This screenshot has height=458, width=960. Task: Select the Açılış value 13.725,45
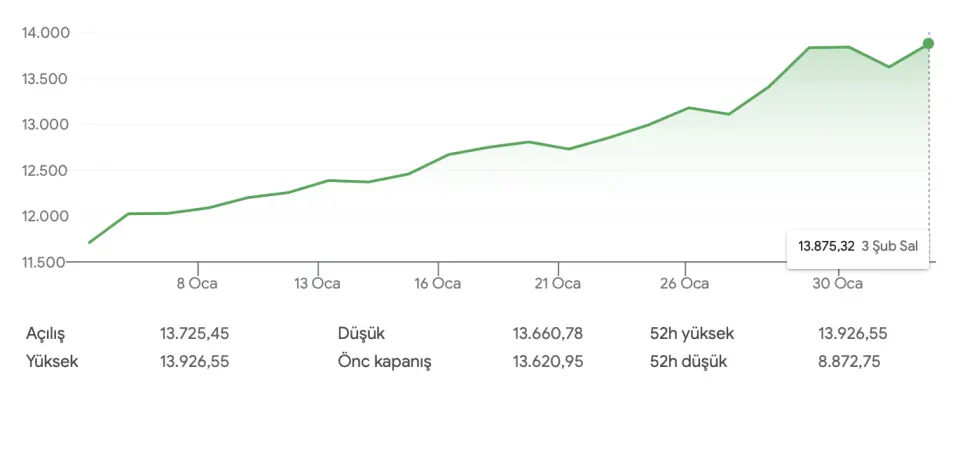[x=194, y=334]
